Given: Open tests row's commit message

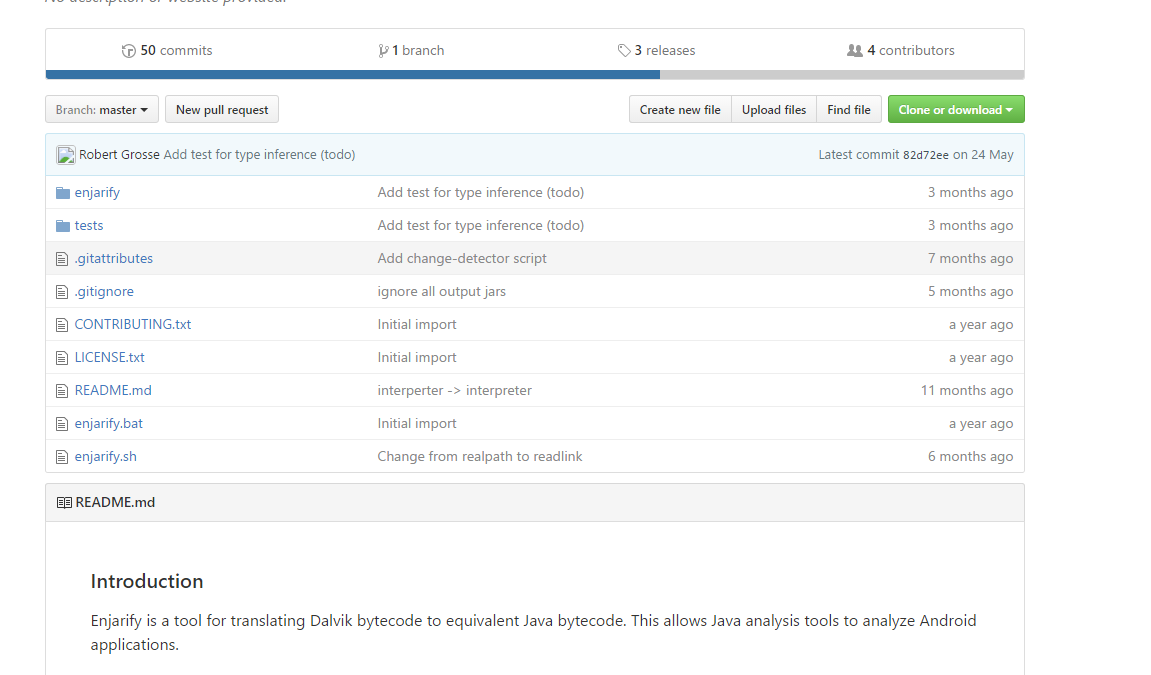Looking at the screenshot, I should 481,225.
